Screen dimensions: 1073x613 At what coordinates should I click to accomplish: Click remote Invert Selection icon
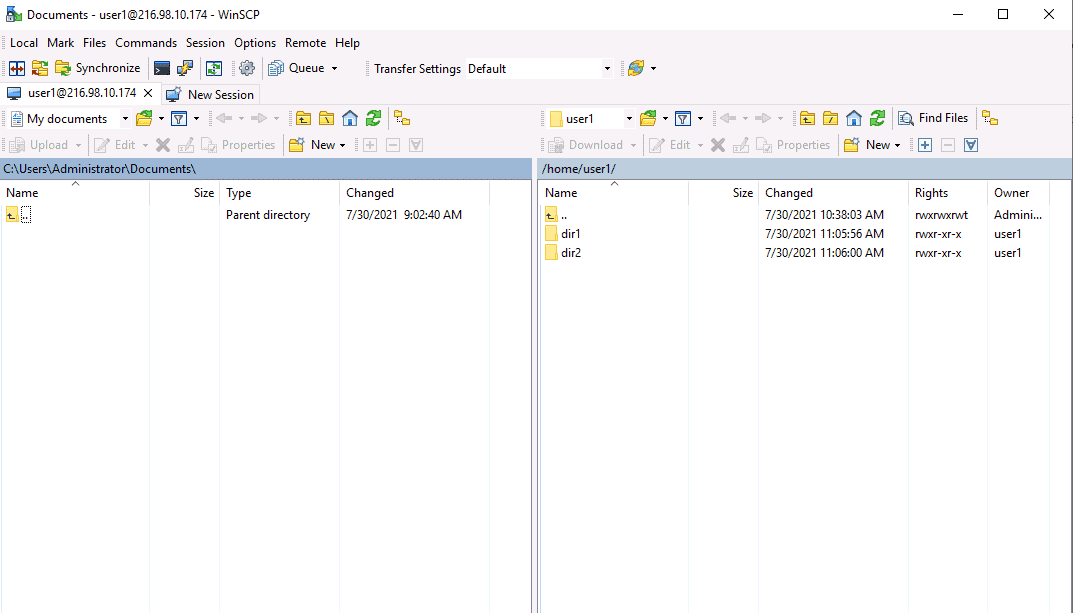pyautogui.click(x=971, y=145)
